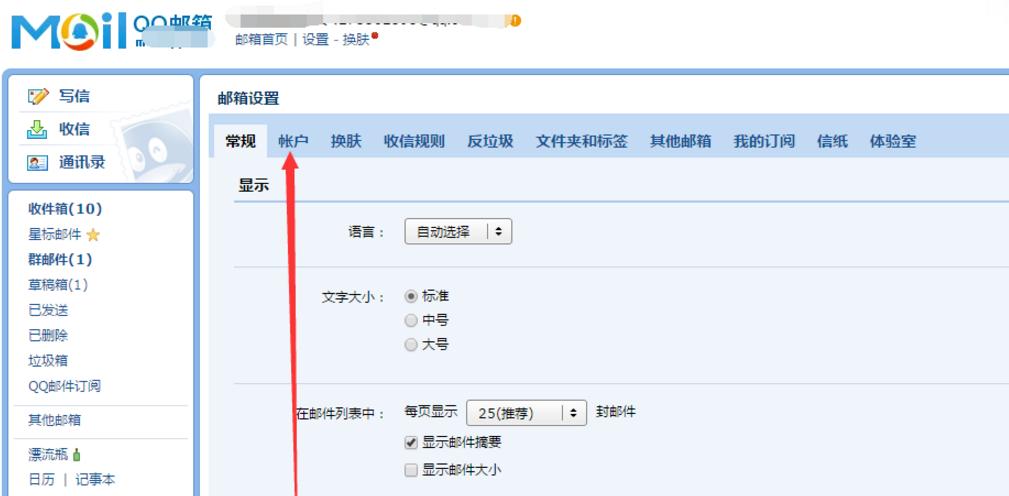Go to the 反垃圾 tab
Viewport: 1009px width, 496px height.
[x=490, y=142]
